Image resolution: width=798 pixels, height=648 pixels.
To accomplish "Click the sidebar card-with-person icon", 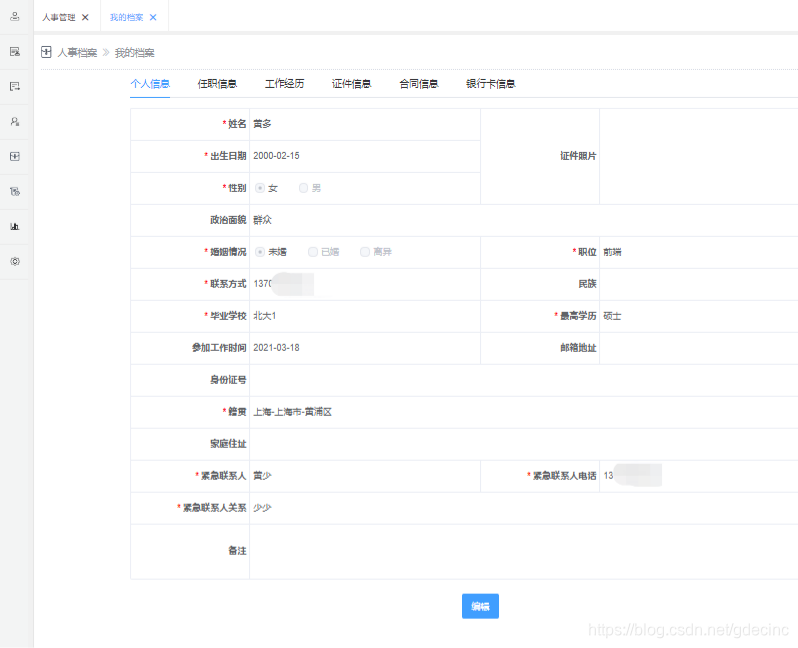I will pyautogui.click(x=15, y=51).
